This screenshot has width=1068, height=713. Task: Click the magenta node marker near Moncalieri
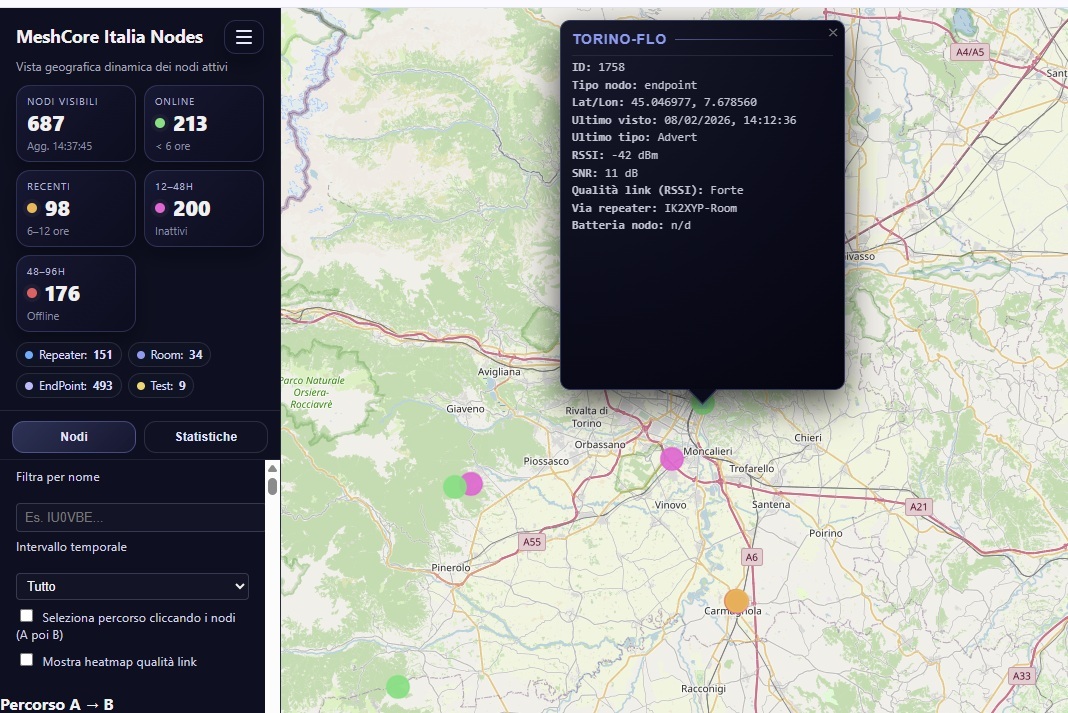tap(672, 458)
